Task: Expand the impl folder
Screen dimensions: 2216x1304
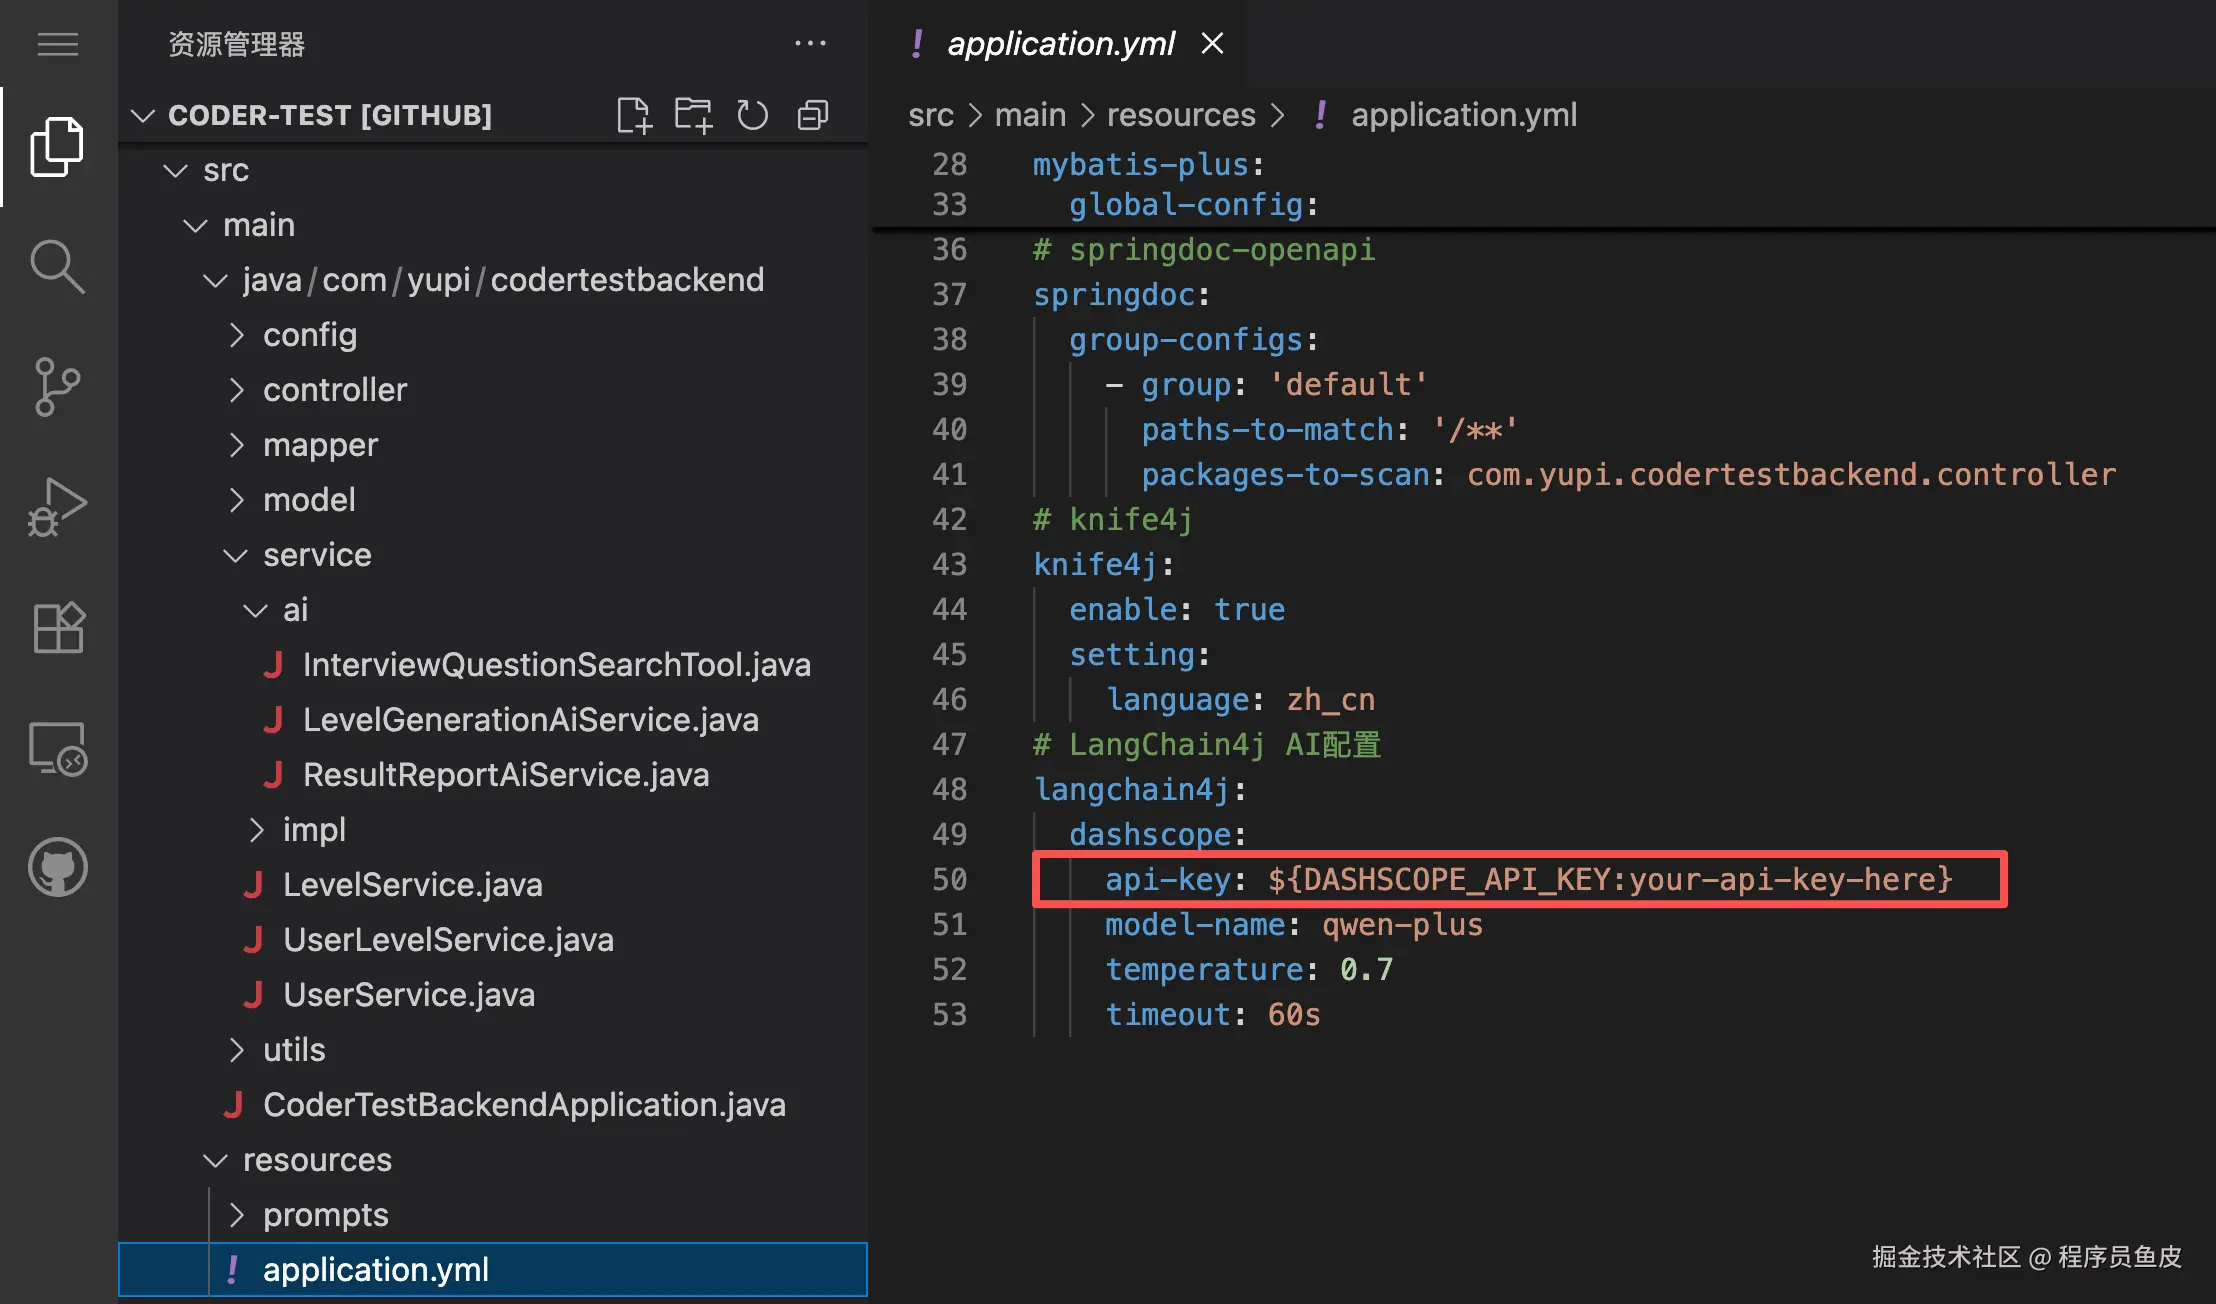Action: pos(313,830)
